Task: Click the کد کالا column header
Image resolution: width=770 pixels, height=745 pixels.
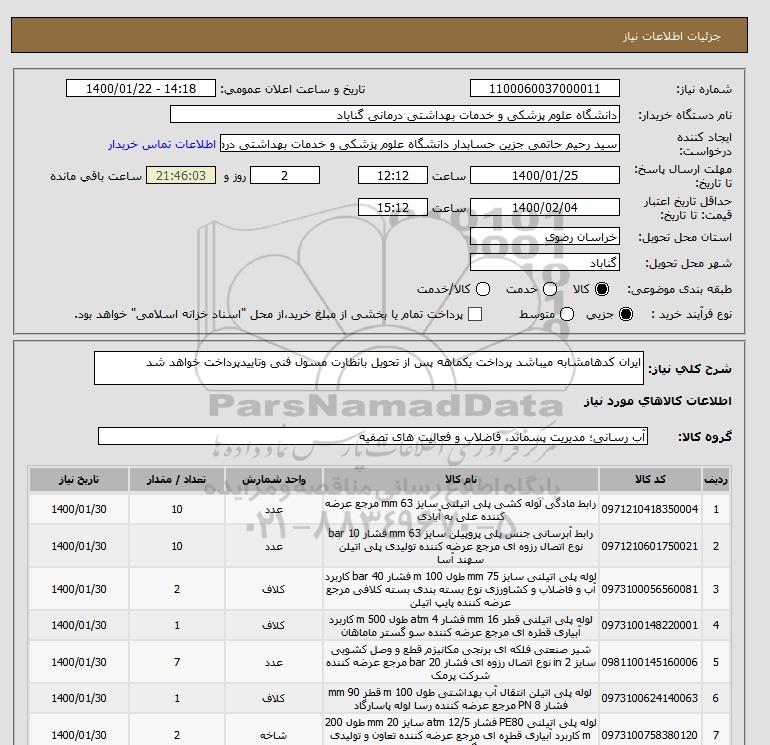Action: pos(650,479)
